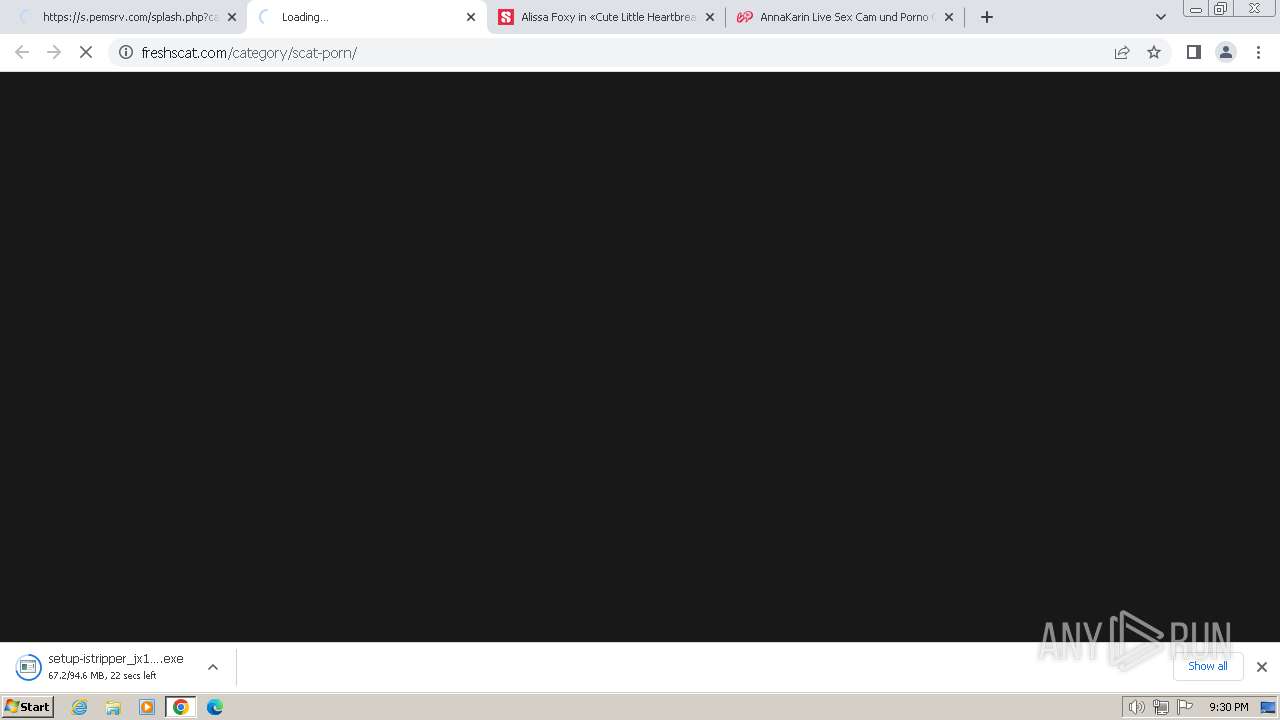This screenshot has width=1280, height=720.
Task: Close the AnnaKarin Live tab
Action: 949,17
